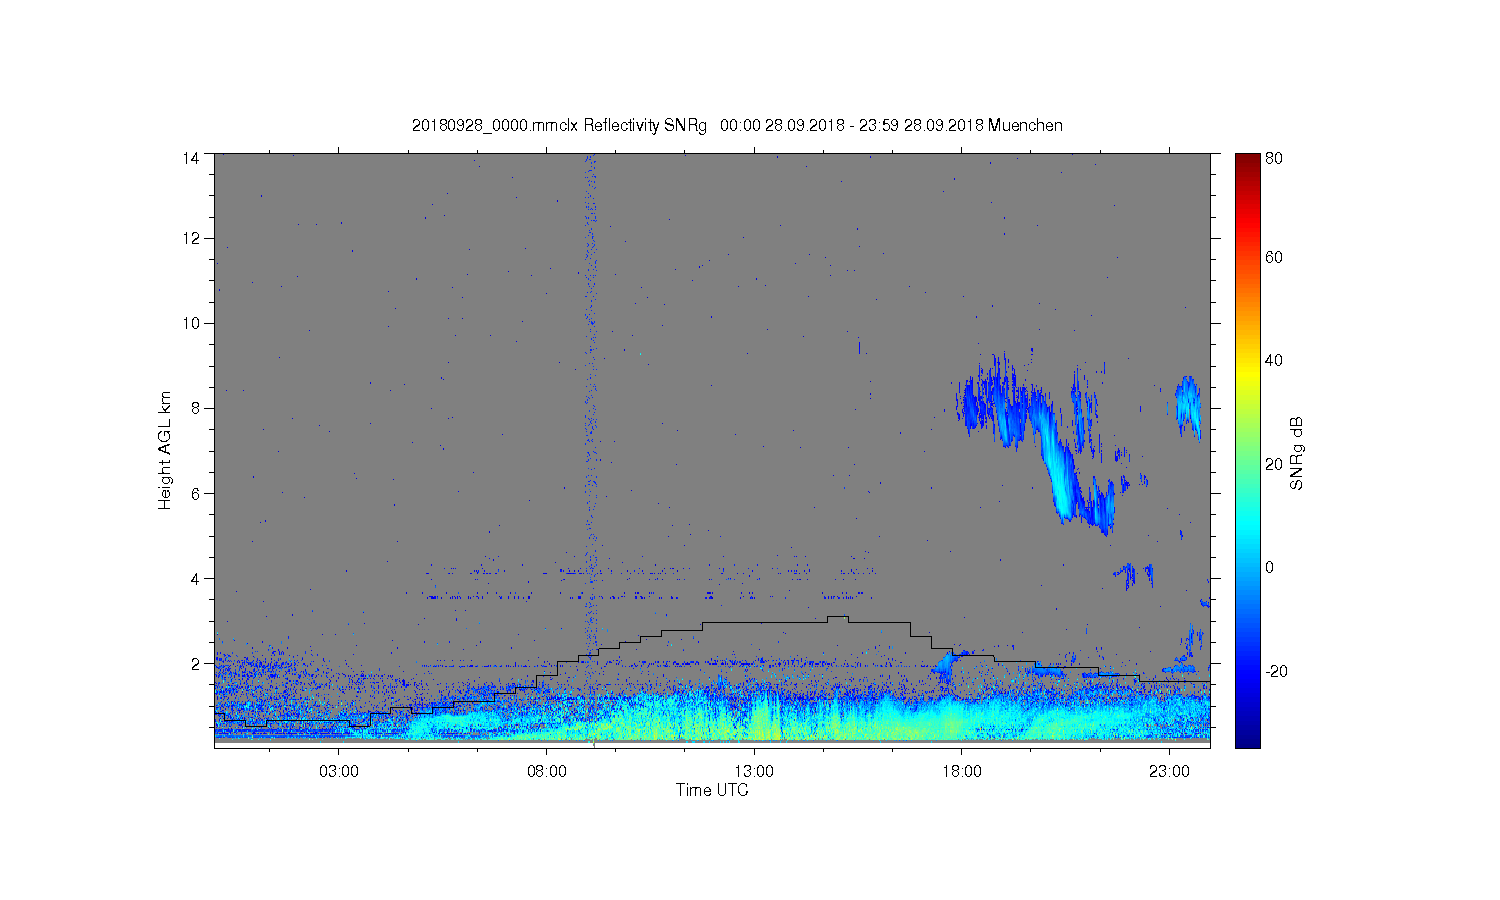
Task: Click the height axis label 2
Action: pos(195,663)
